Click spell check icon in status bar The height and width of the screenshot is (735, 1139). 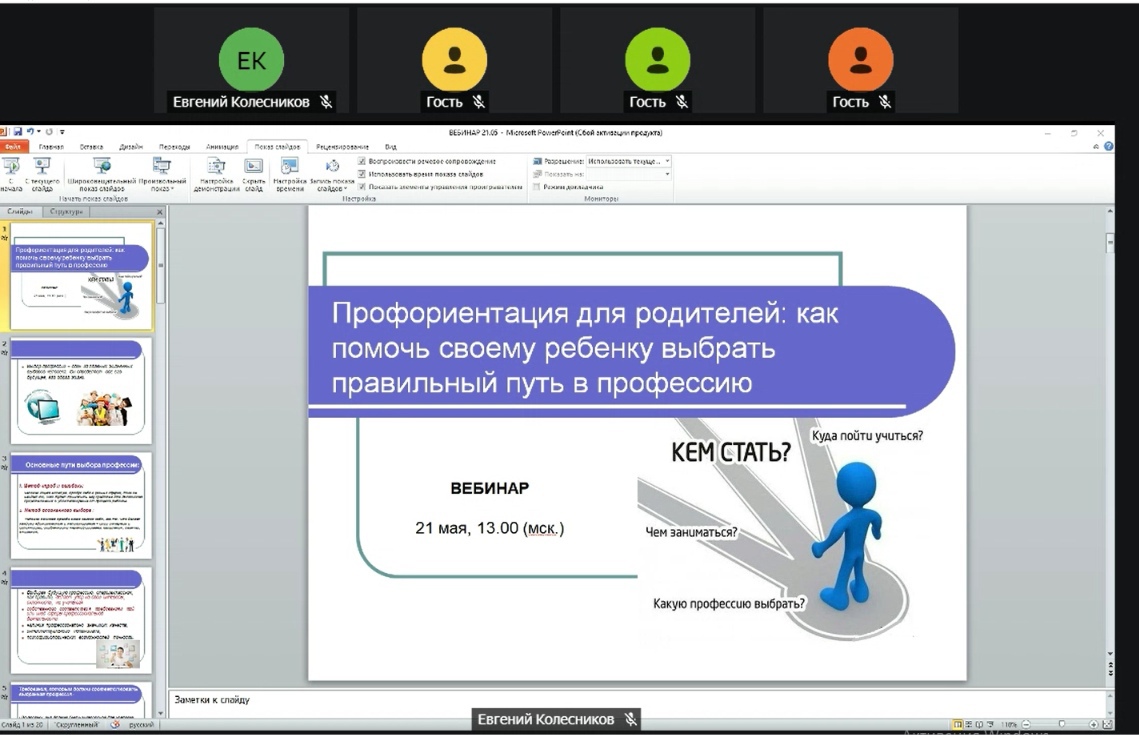coord(115,725)
